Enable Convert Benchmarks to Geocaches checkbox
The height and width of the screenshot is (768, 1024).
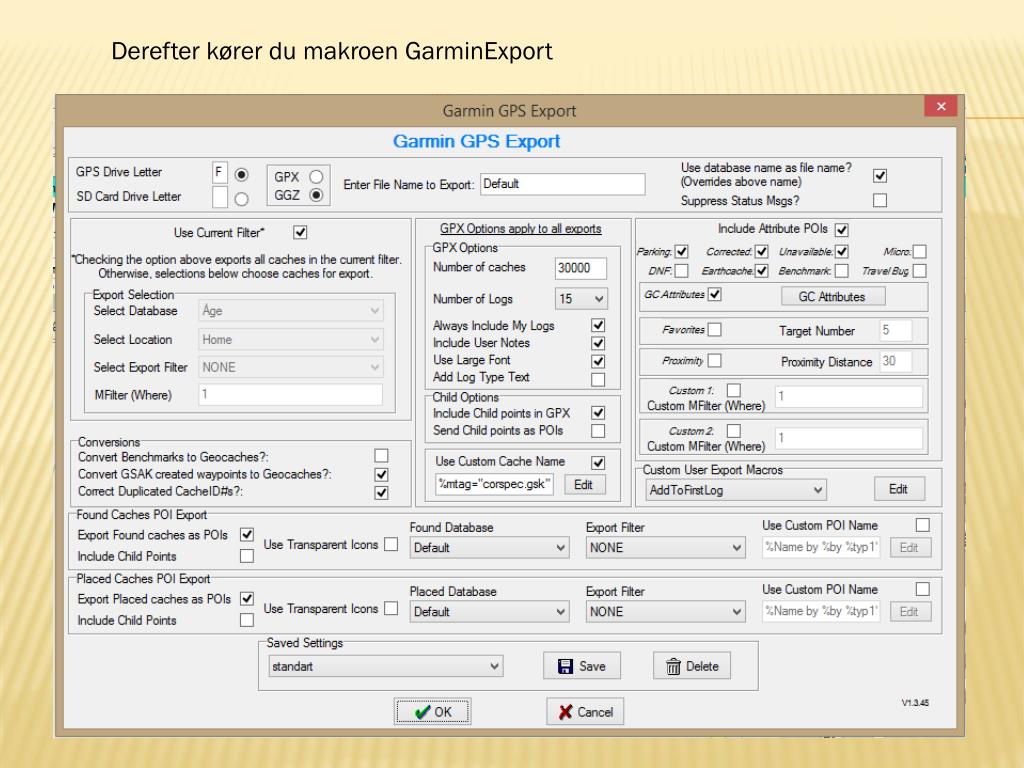381,455
